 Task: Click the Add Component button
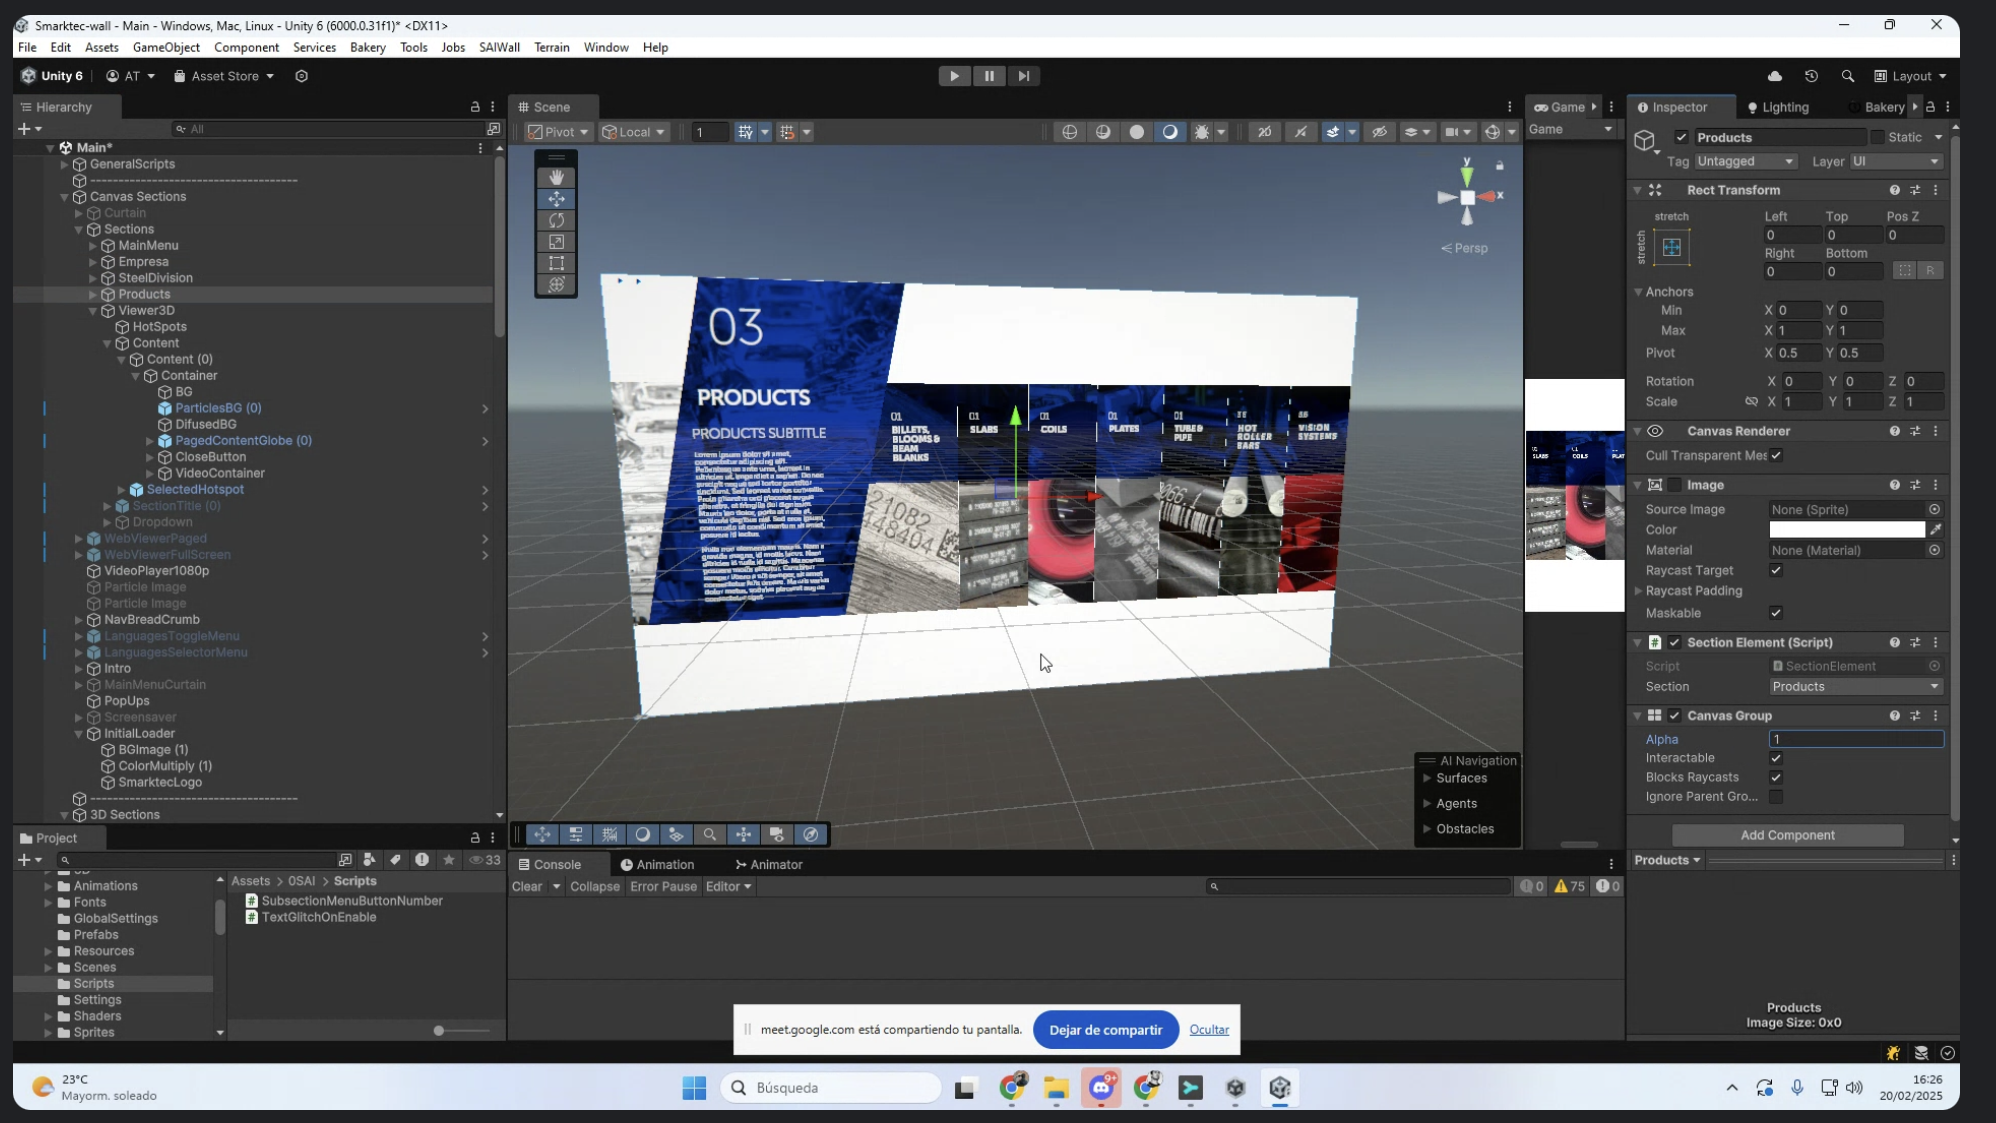coord(1787,836)
